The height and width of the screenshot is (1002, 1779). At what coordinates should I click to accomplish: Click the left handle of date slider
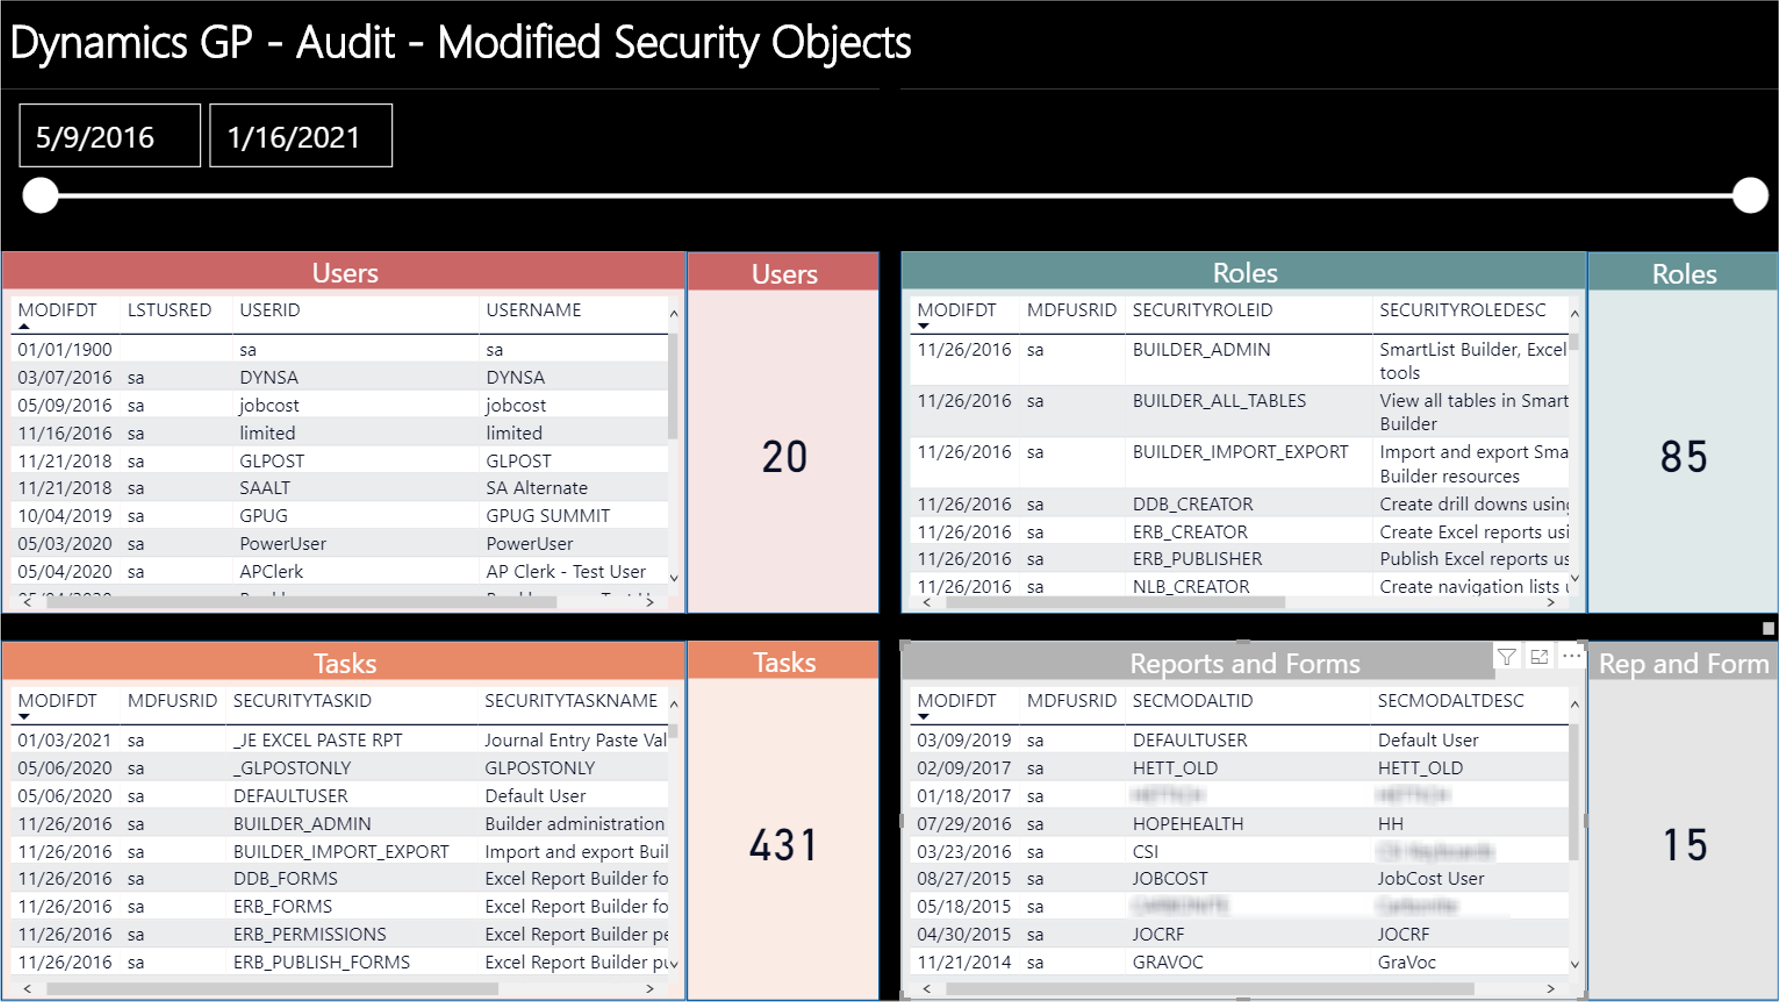(41, 195)
